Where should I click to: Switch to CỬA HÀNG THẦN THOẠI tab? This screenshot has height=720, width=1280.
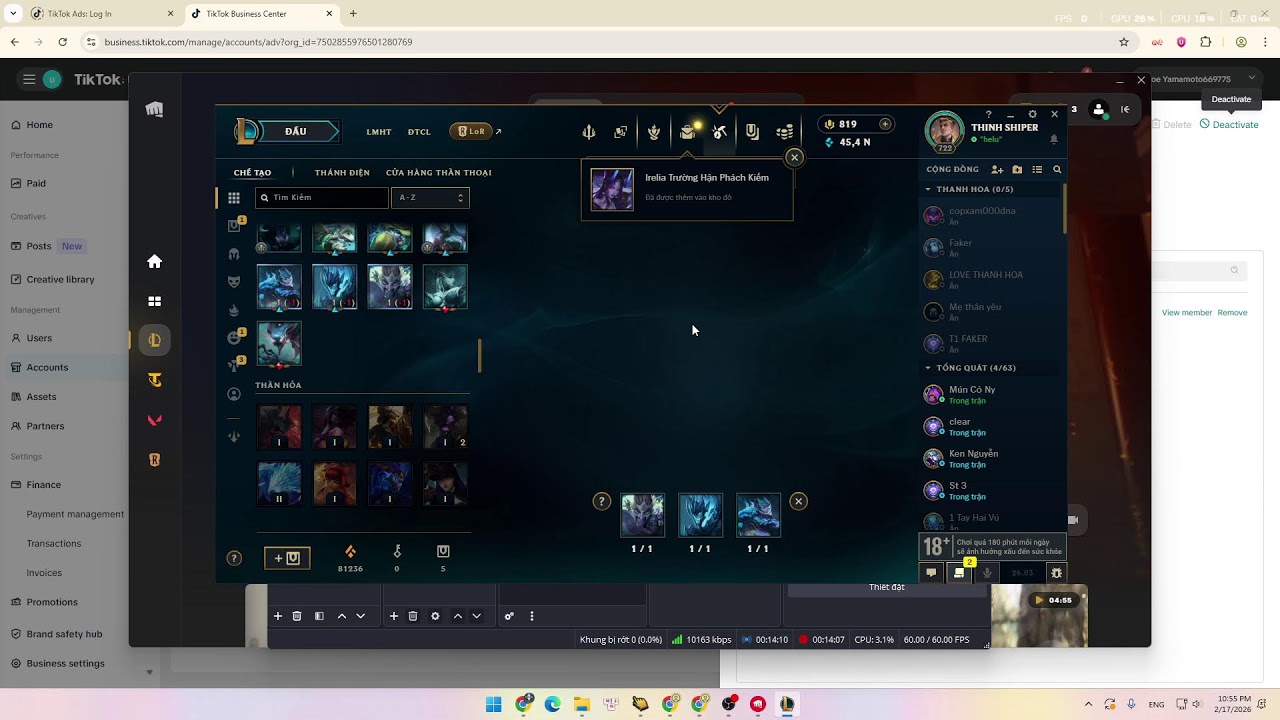coord(439,173)
